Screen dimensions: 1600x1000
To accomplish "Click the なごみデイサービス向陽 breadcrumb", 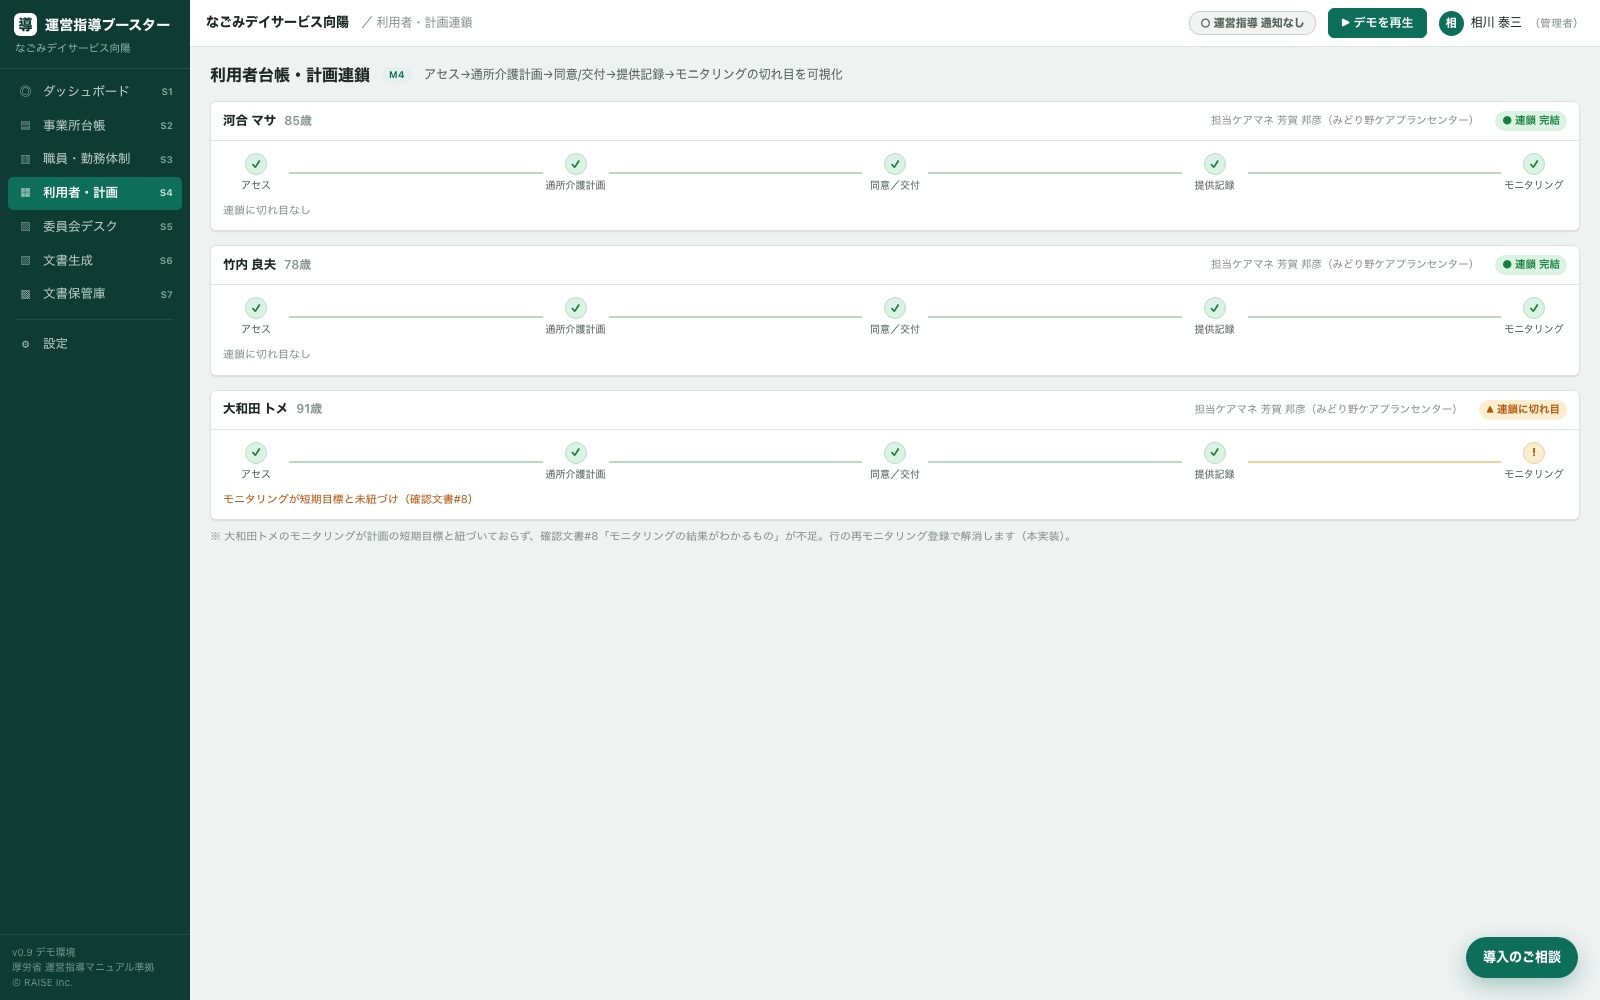I will [277, 22].
